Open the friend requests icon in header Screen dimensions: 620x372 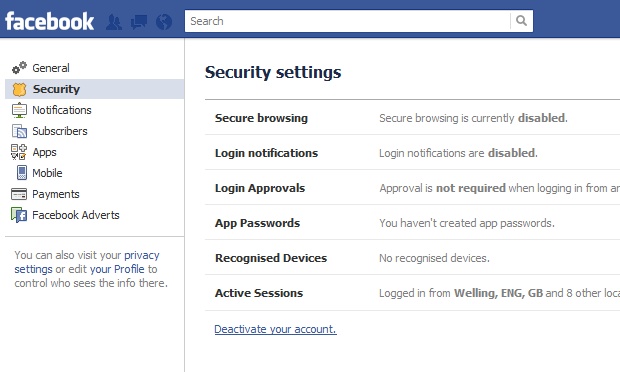point(114,22)
